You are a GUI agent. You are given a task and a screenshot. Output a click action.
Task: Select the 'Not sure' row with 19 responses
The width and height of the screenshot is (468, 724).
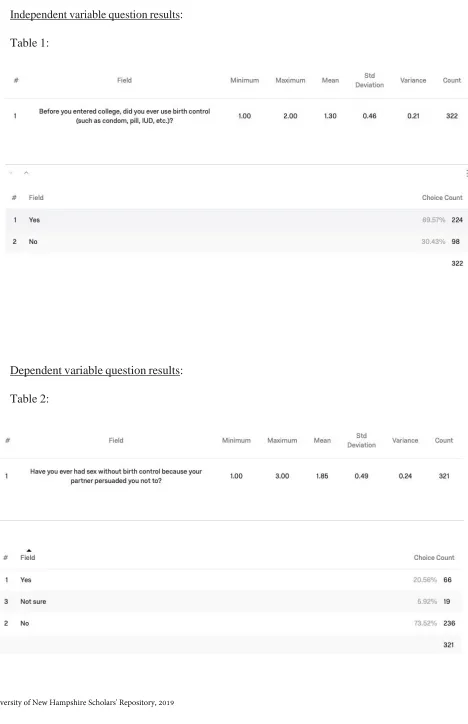point(231,602)
